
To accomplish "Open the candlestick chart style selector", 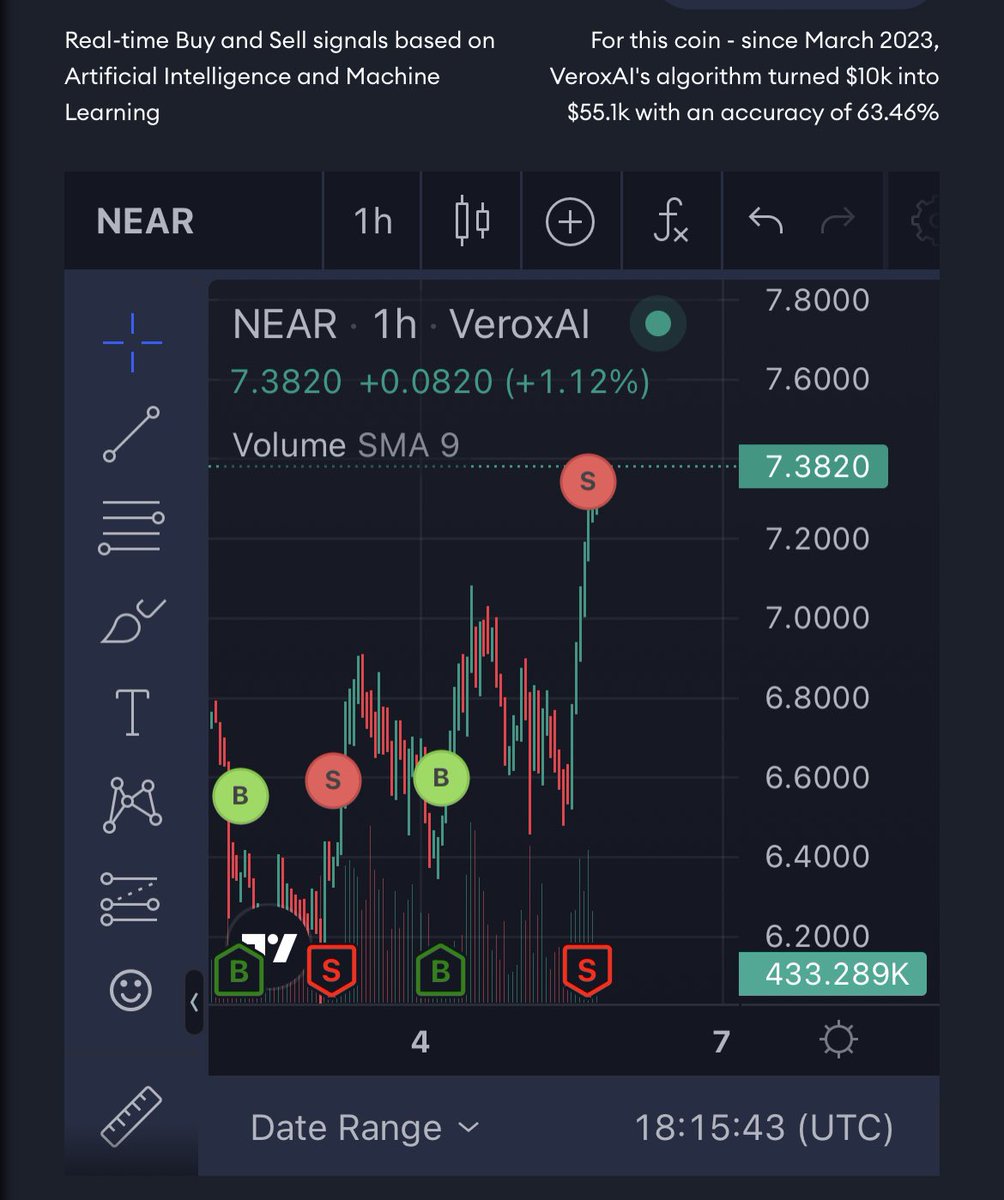I will click(x=472, y=221).
